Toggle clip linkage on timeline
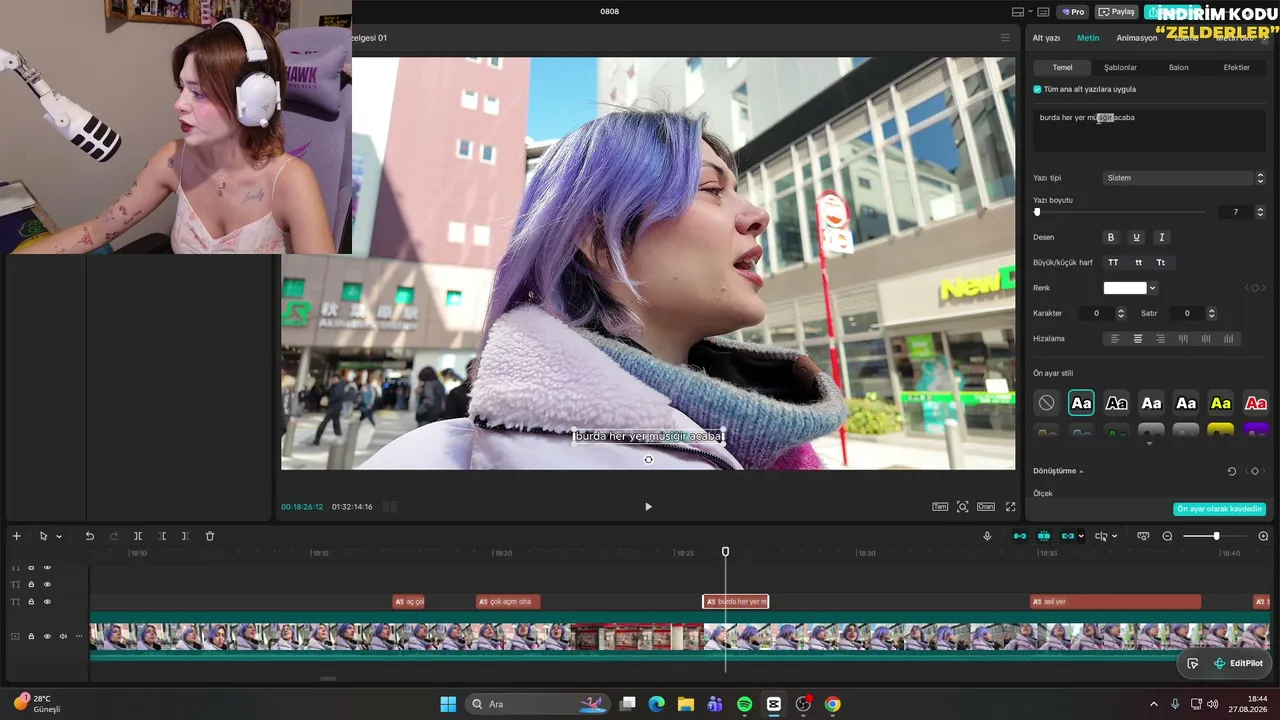The image size is (1280, 720). pos(1068,536)
